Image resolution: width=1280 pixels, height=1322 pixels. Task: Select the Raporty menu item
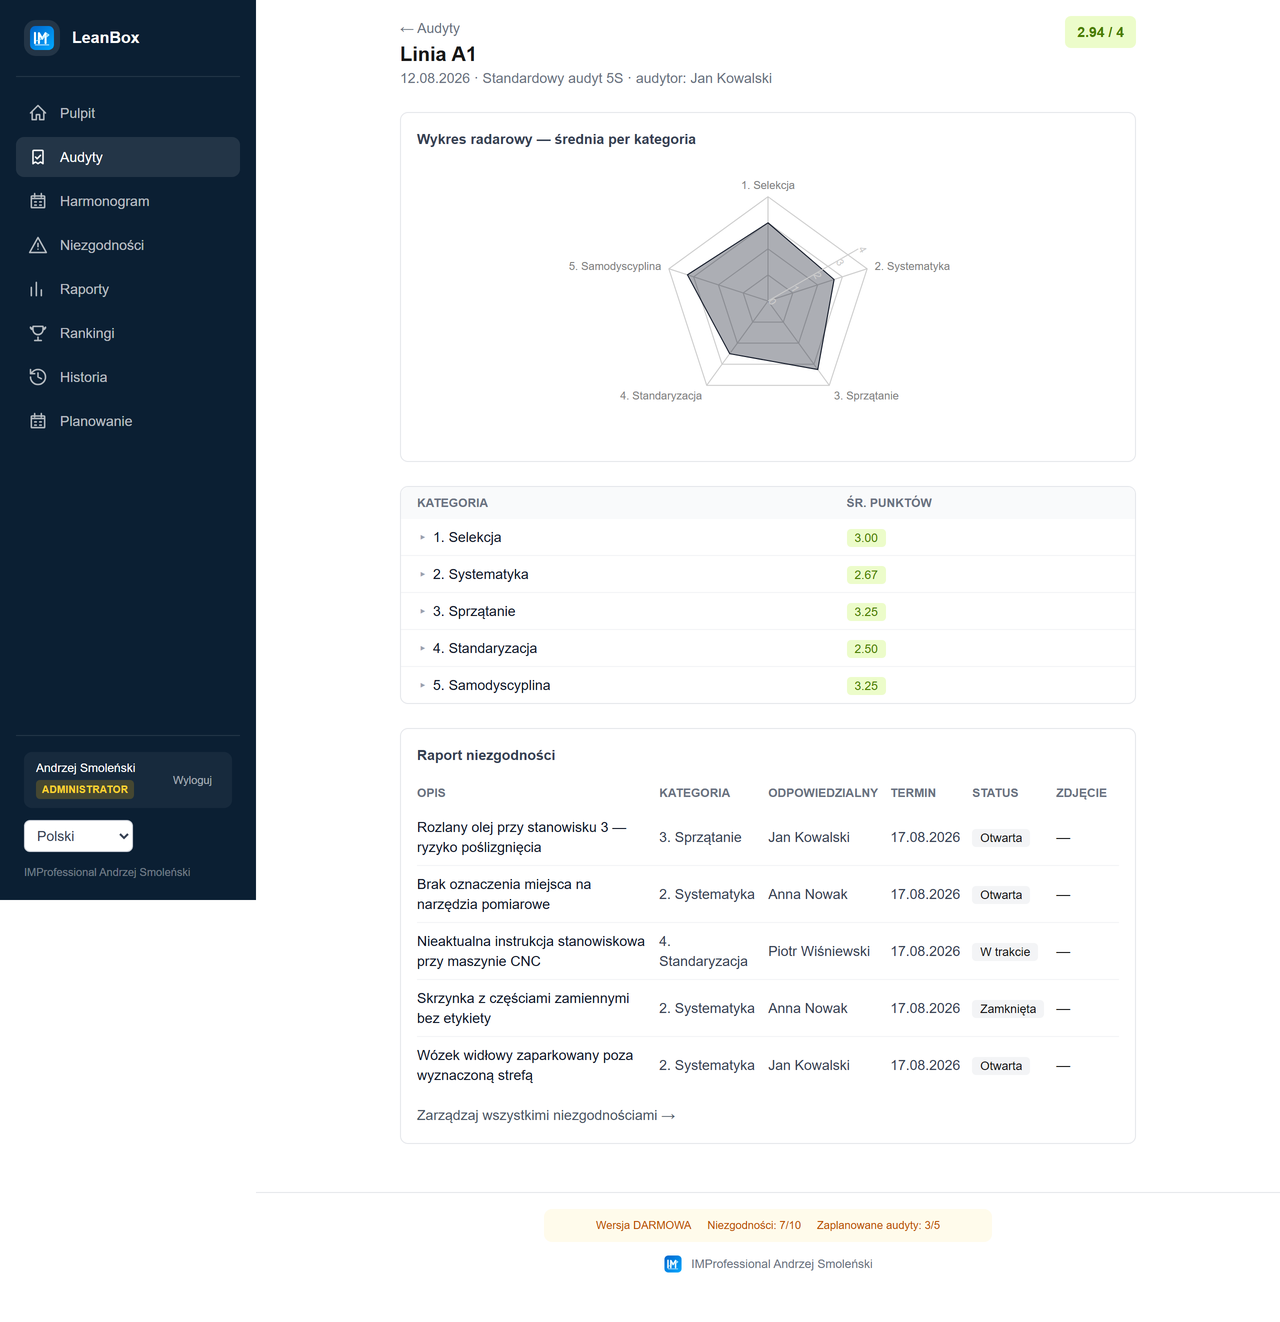tap(128, 289)
